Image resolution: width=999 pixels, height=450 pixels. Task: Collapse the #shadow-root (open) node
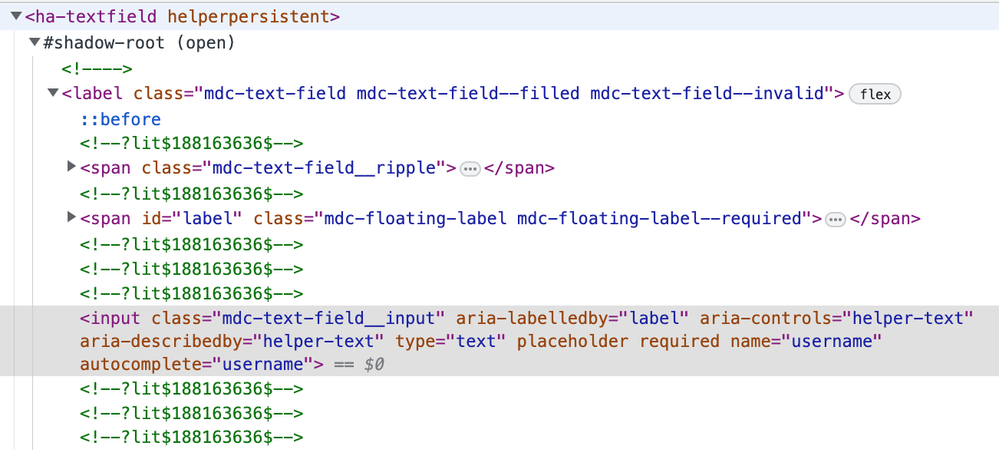pos(35,43)
